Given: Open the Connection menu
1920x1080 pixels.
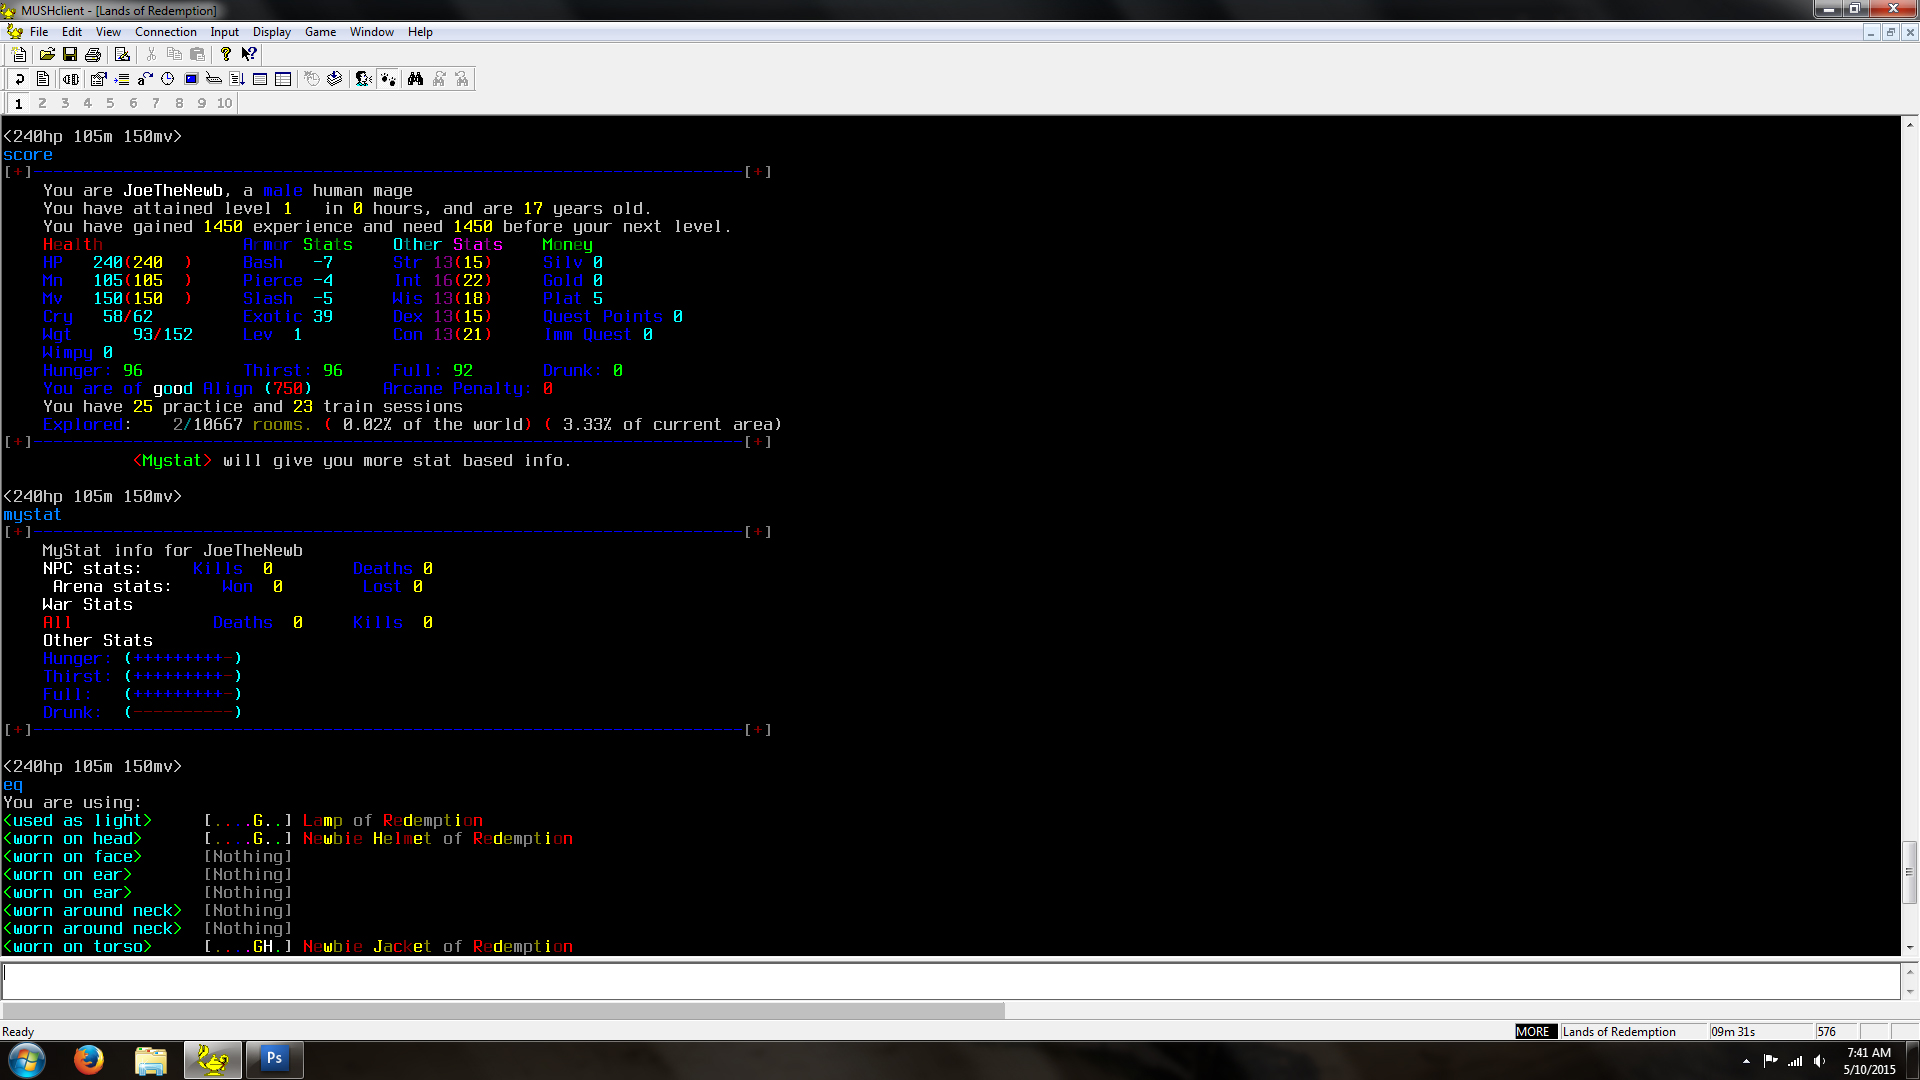Looking at the screenshot, I should (166, 32).
